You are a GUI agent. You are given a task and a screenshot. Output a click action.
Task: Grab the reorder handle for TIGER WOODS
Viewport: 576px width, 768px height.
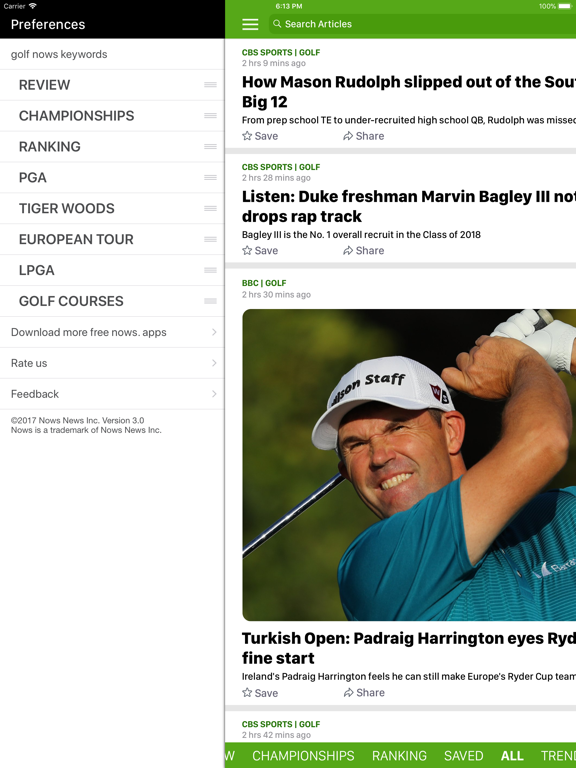coord(210,208)
